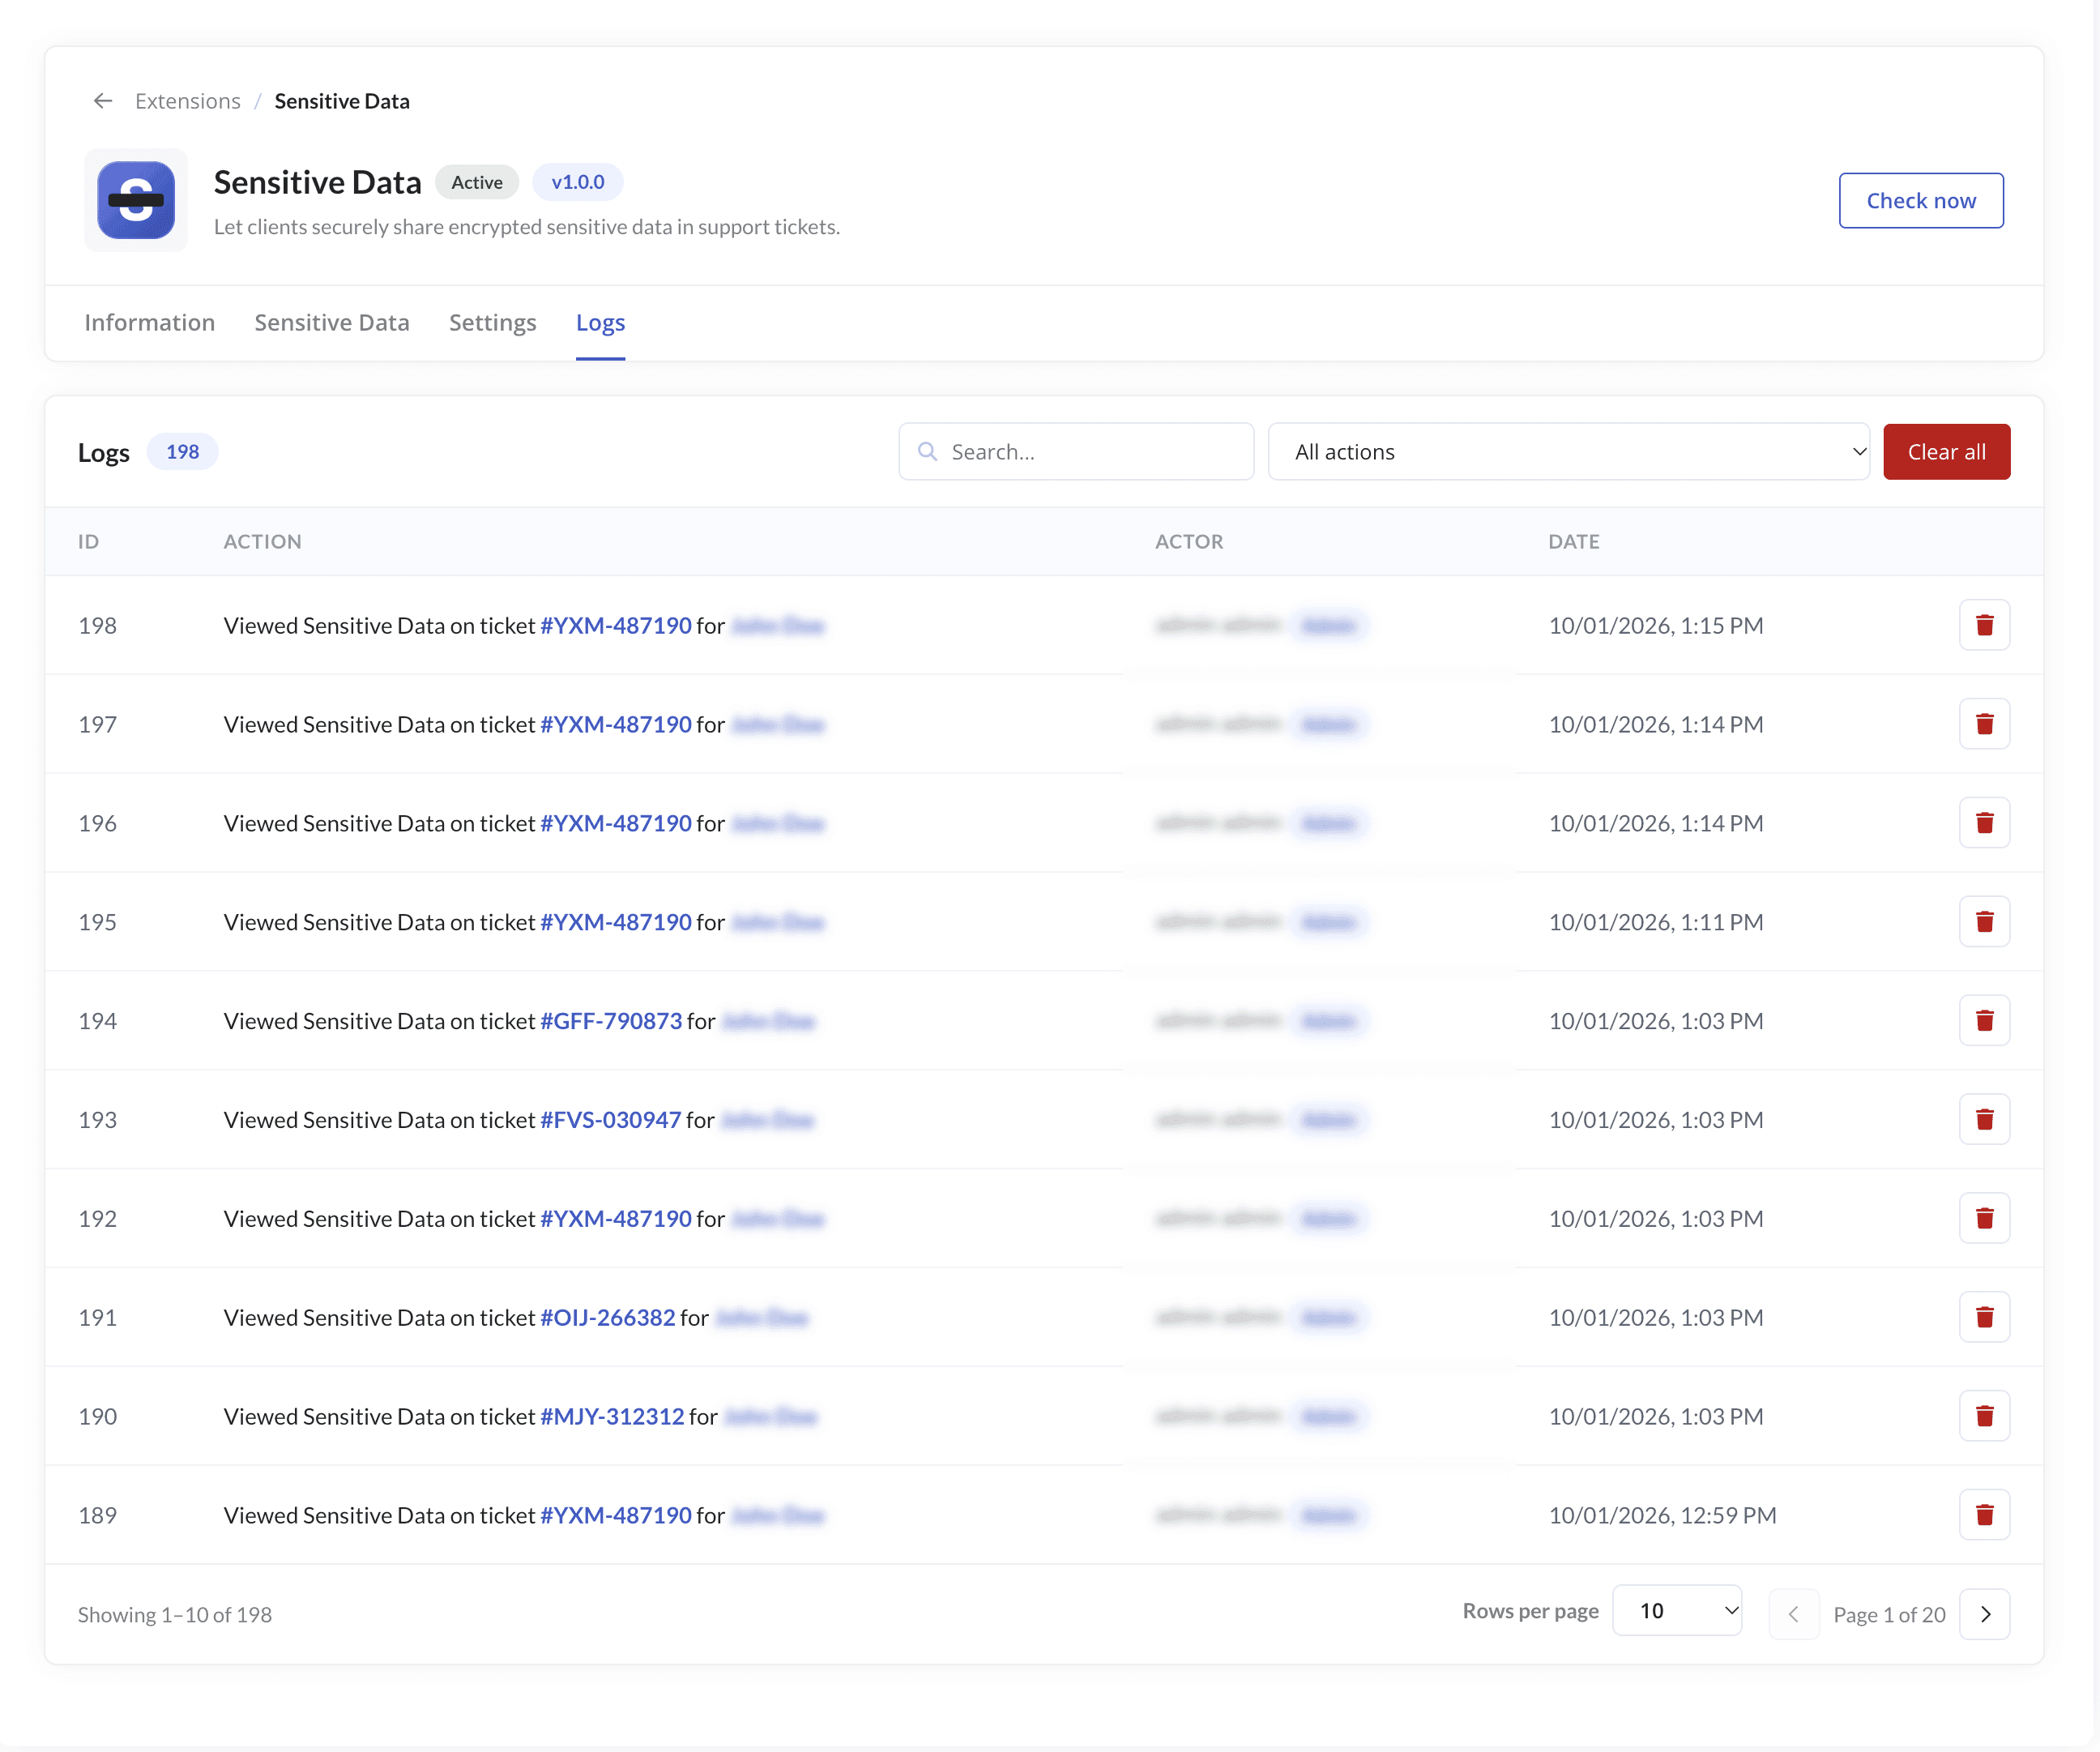2100x1752 pixels.
Task: Click the ACTOR column header
Action: 1189,542
